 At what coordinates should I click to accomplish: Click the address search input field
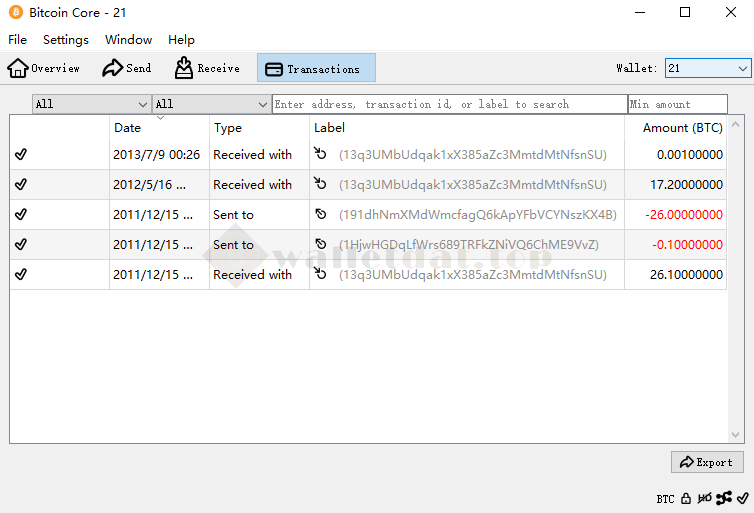coord(449,104)
